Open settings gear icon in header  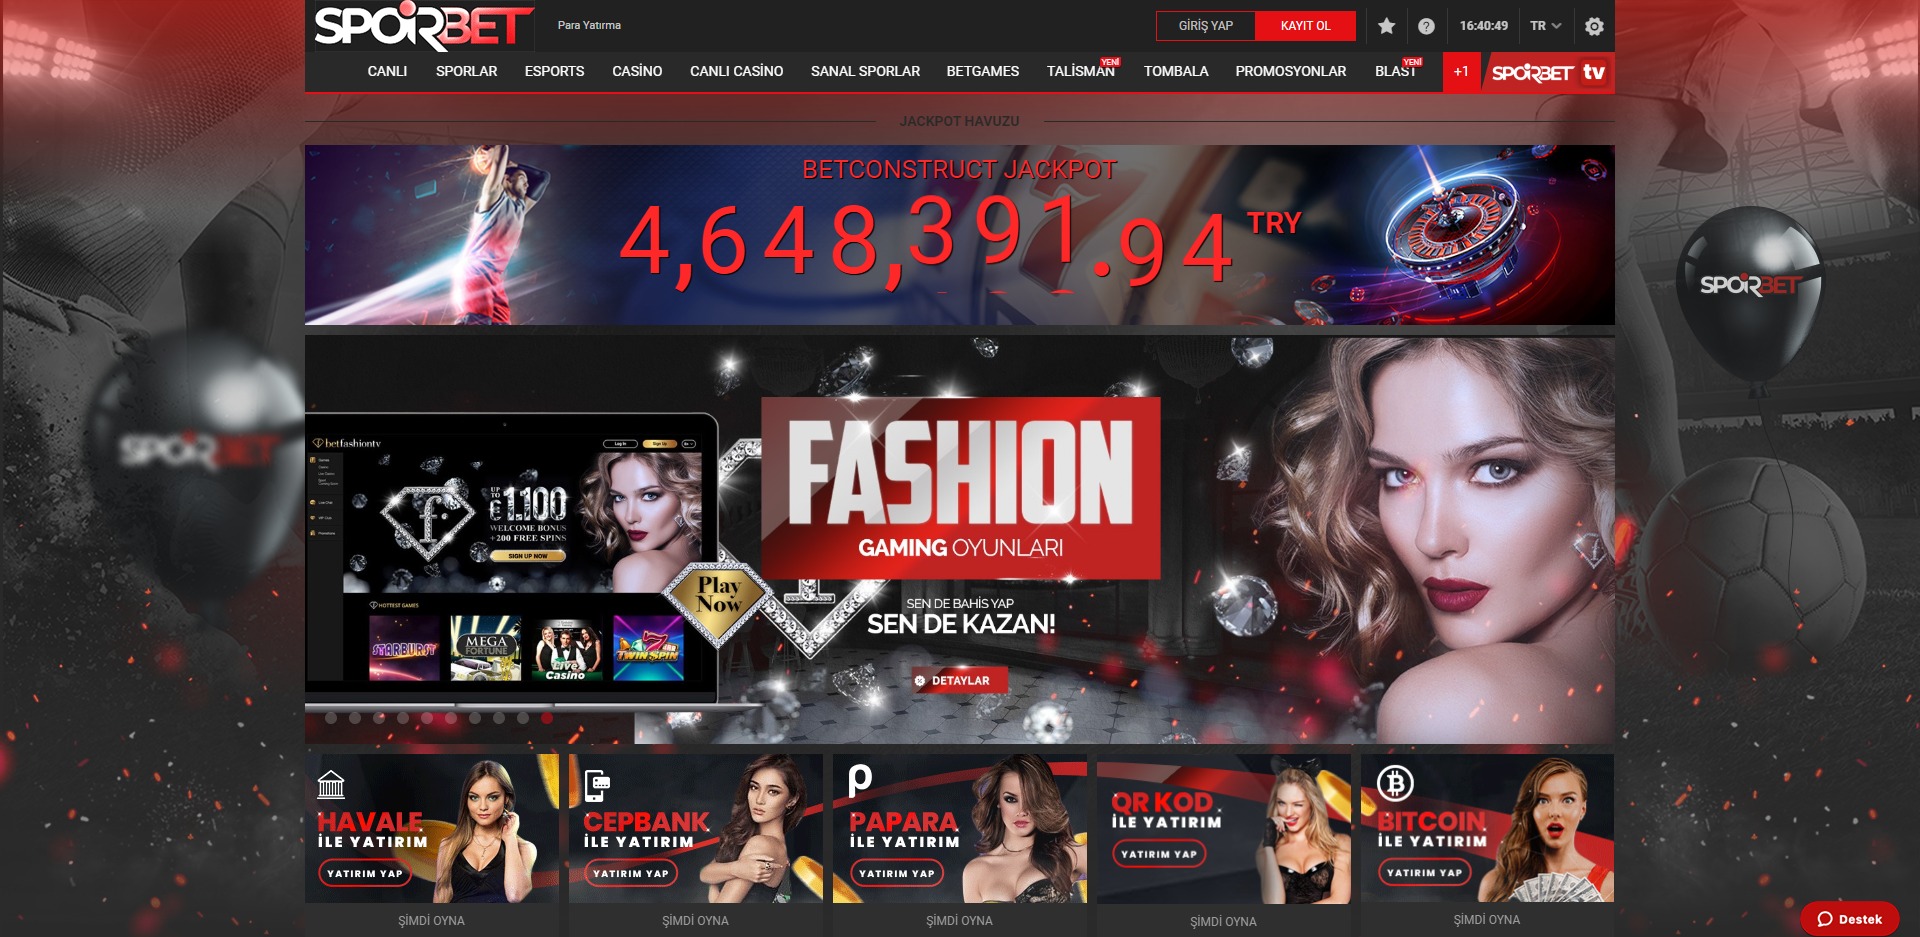point(1594,26)
